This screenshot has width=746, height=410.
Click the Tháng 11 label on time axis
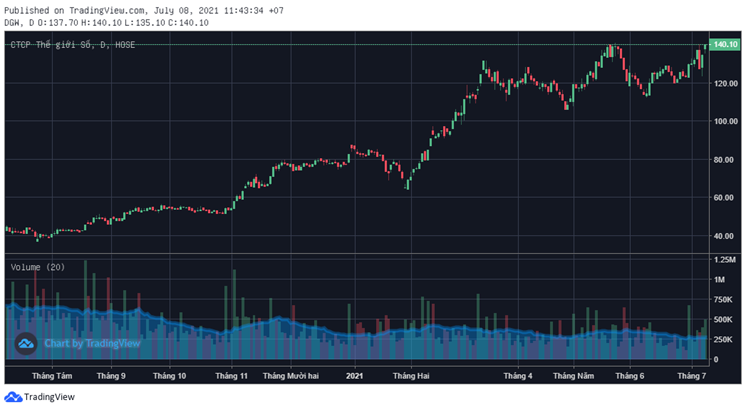click(x=231, y=376)
